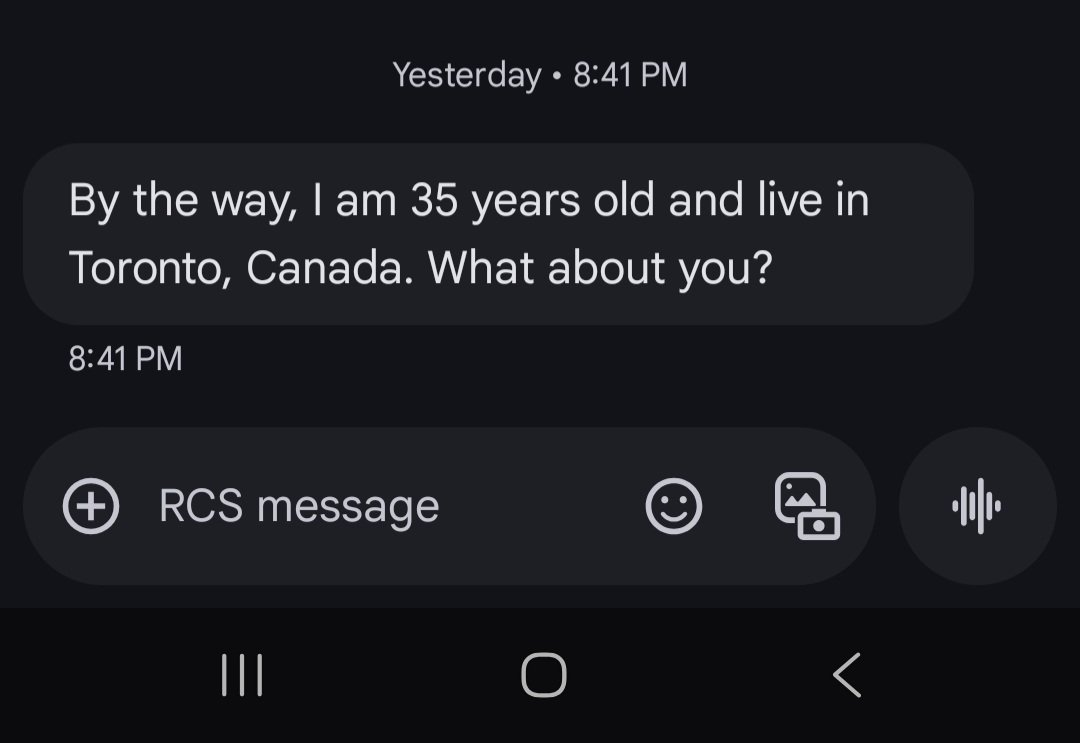Viewport: 1080px width, 743px height.
Task: Click the 8:41 PM time in header
Action: coord(630,74)
